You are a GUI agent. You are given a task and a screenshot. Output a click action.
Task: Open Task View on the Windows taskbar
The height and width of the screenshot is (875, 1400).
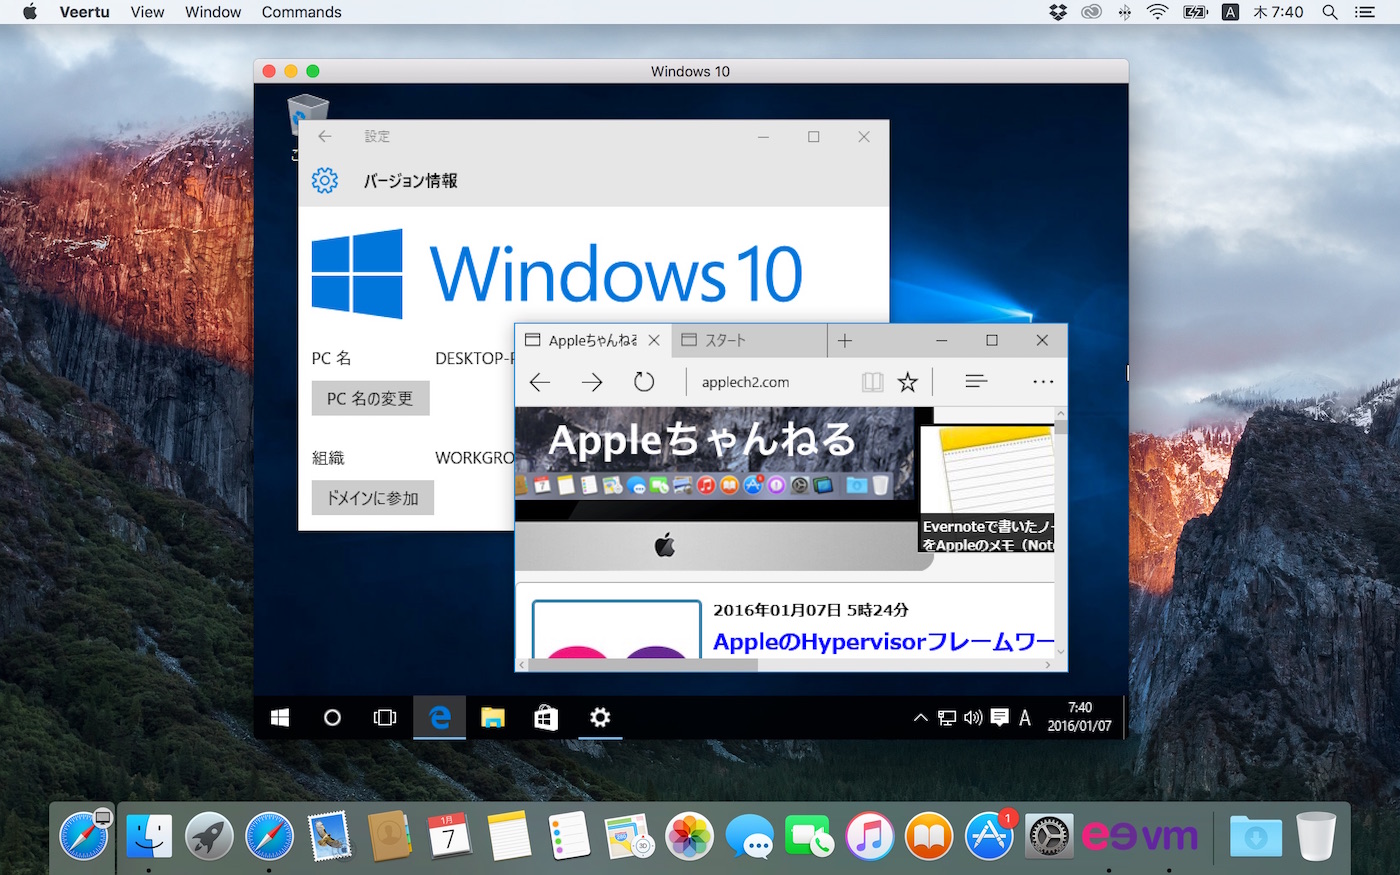click(385, 718)
